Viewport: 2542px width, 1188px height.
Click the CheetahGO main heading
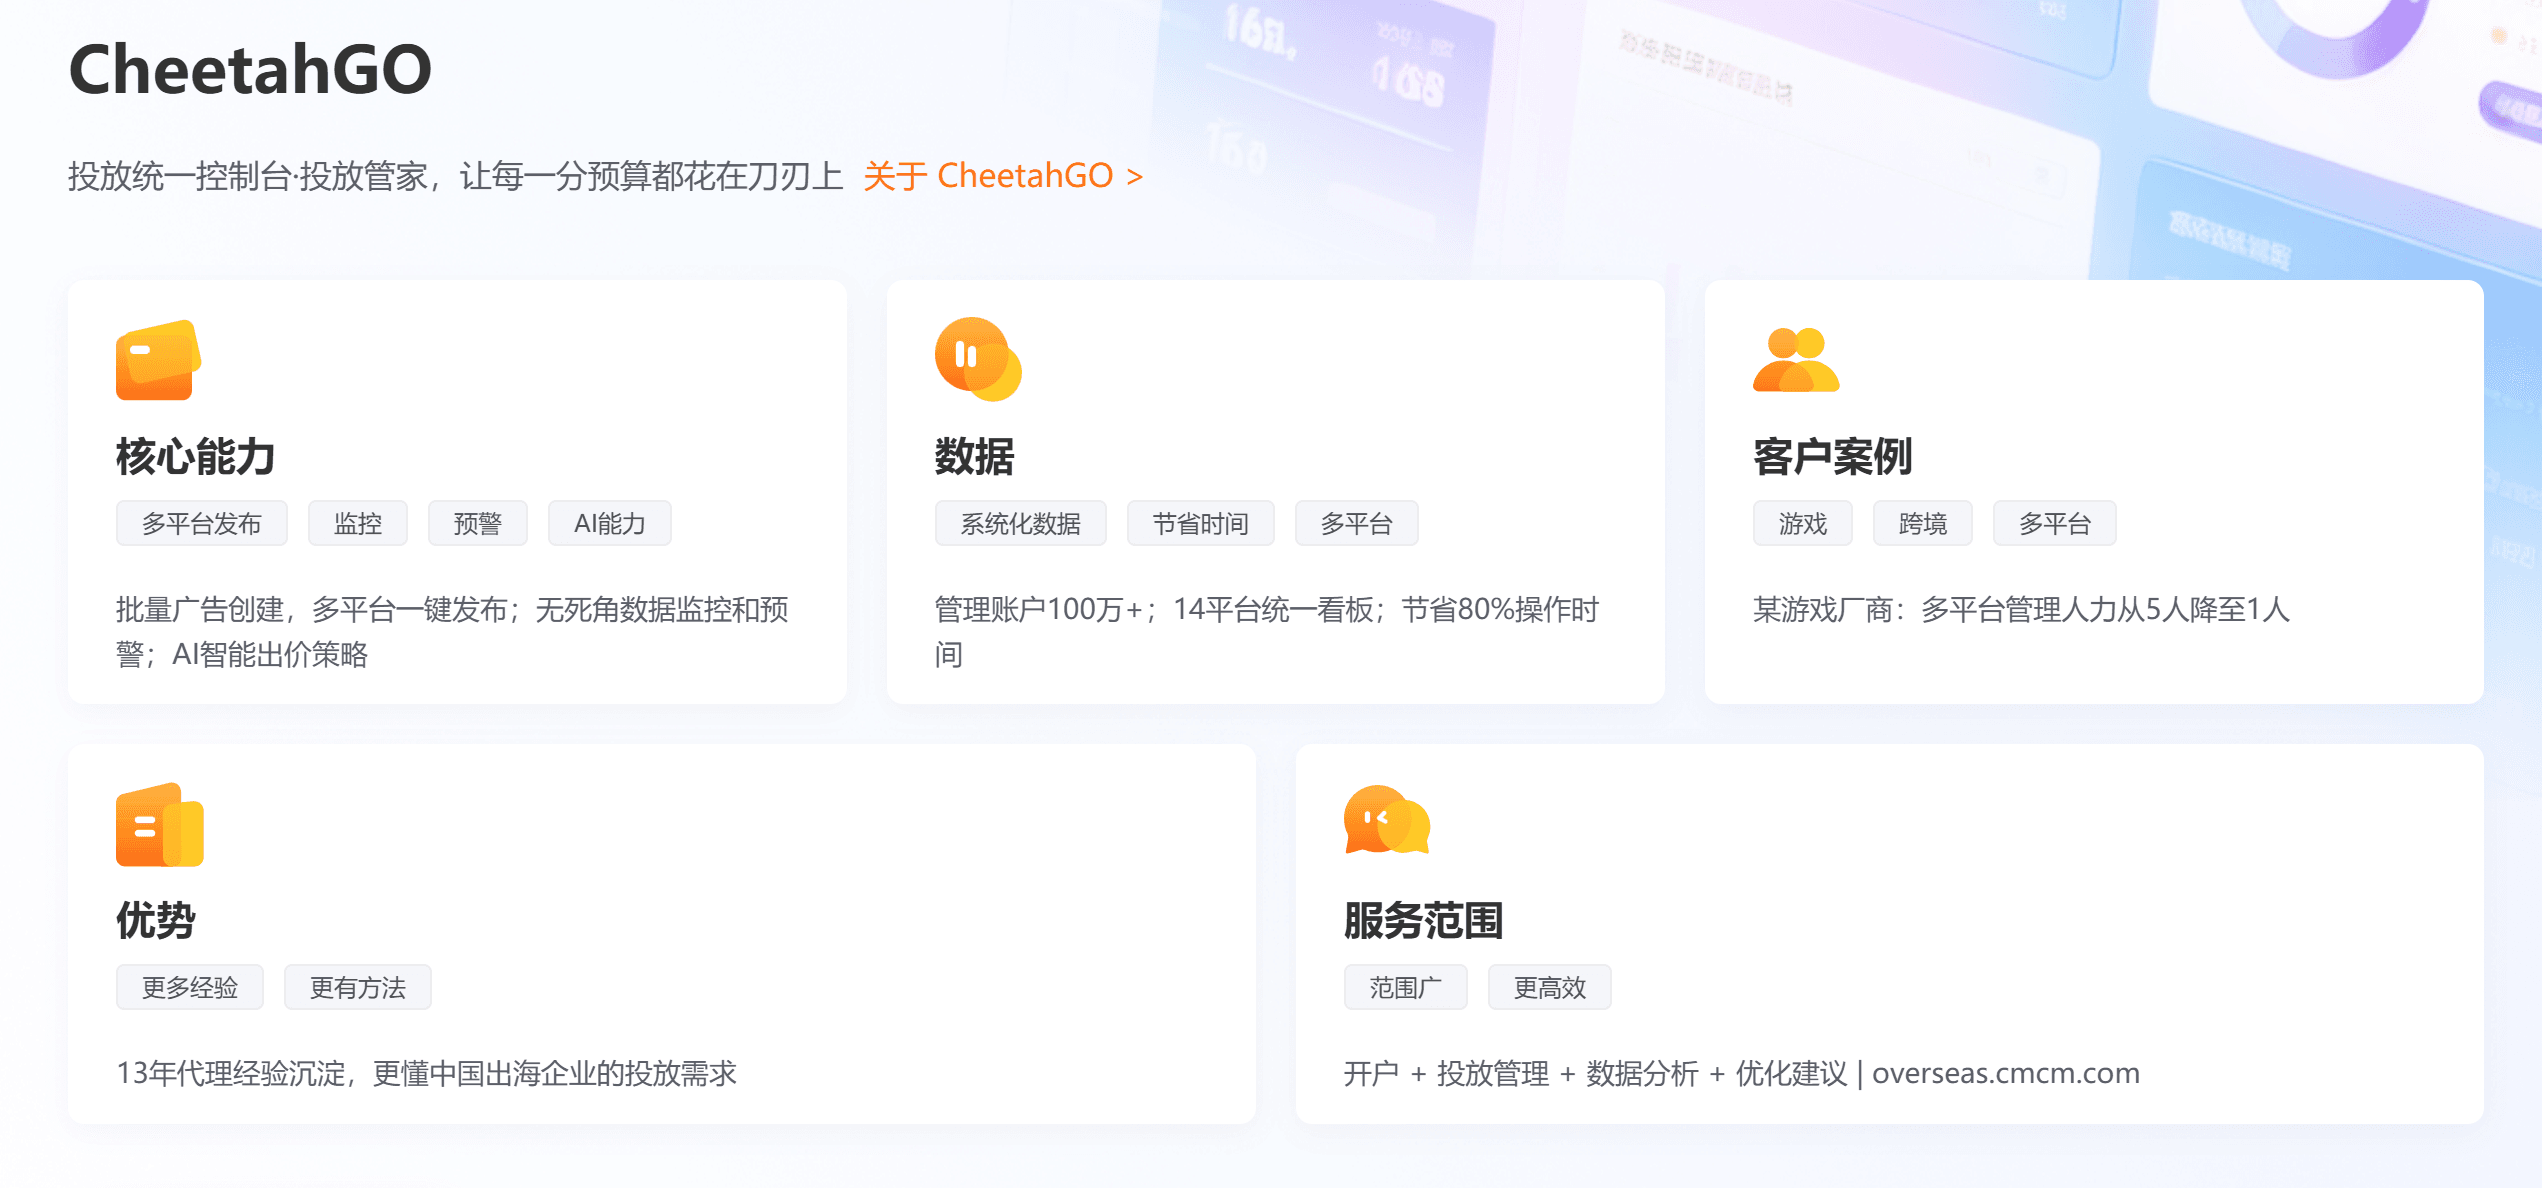250,69
